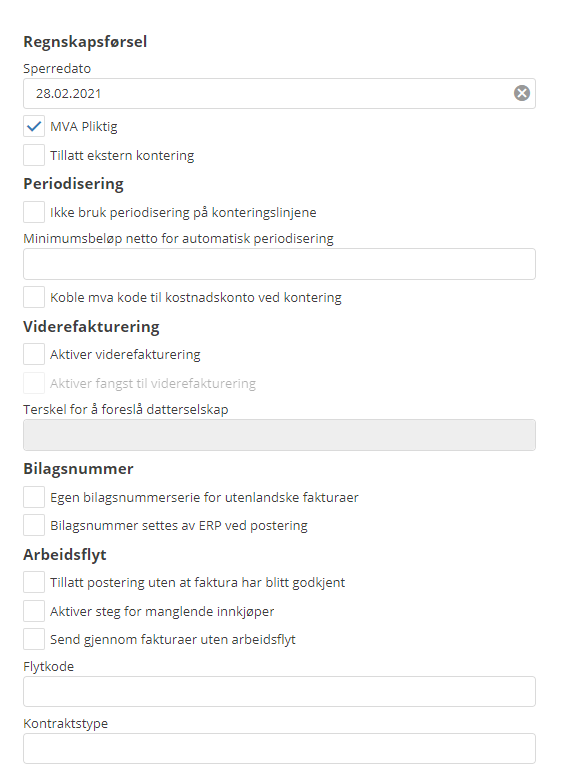The height and width of the screenshot is (784, 568).
Task: Click into the Kontraktstype input field
Action: (279, 748)
